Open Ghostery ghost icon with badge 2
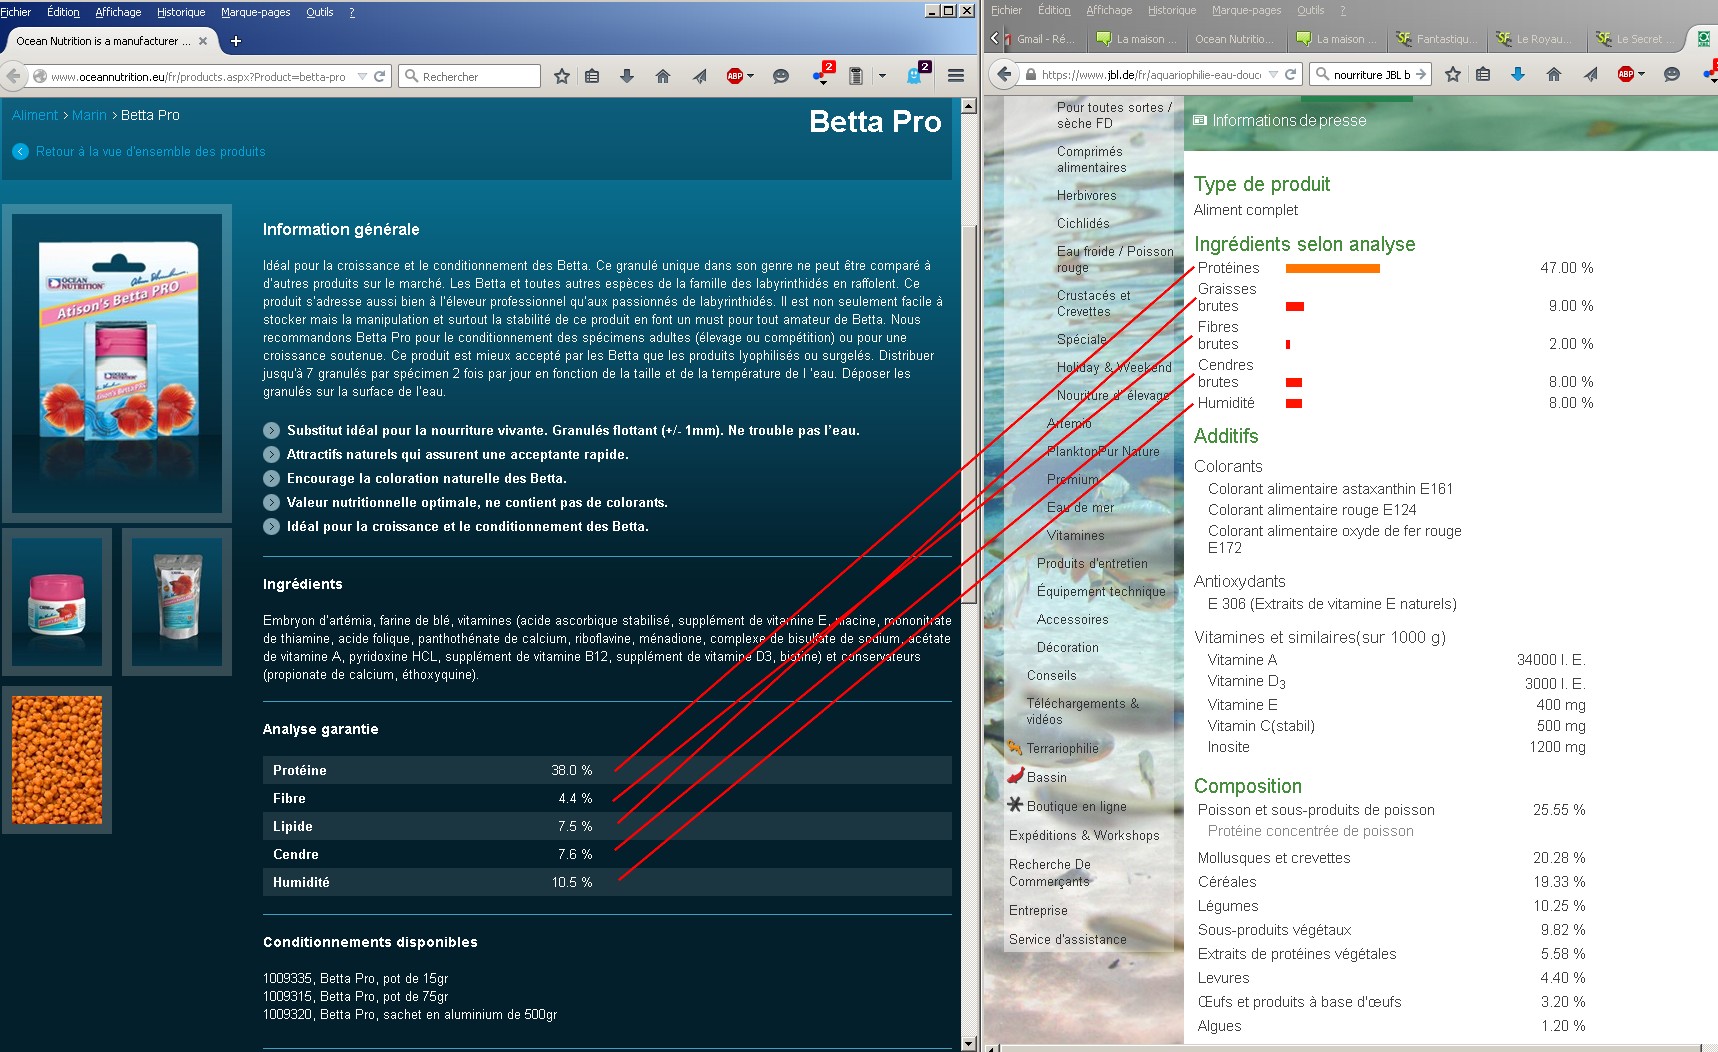The image size is (1718, 1052). point(915,74)
